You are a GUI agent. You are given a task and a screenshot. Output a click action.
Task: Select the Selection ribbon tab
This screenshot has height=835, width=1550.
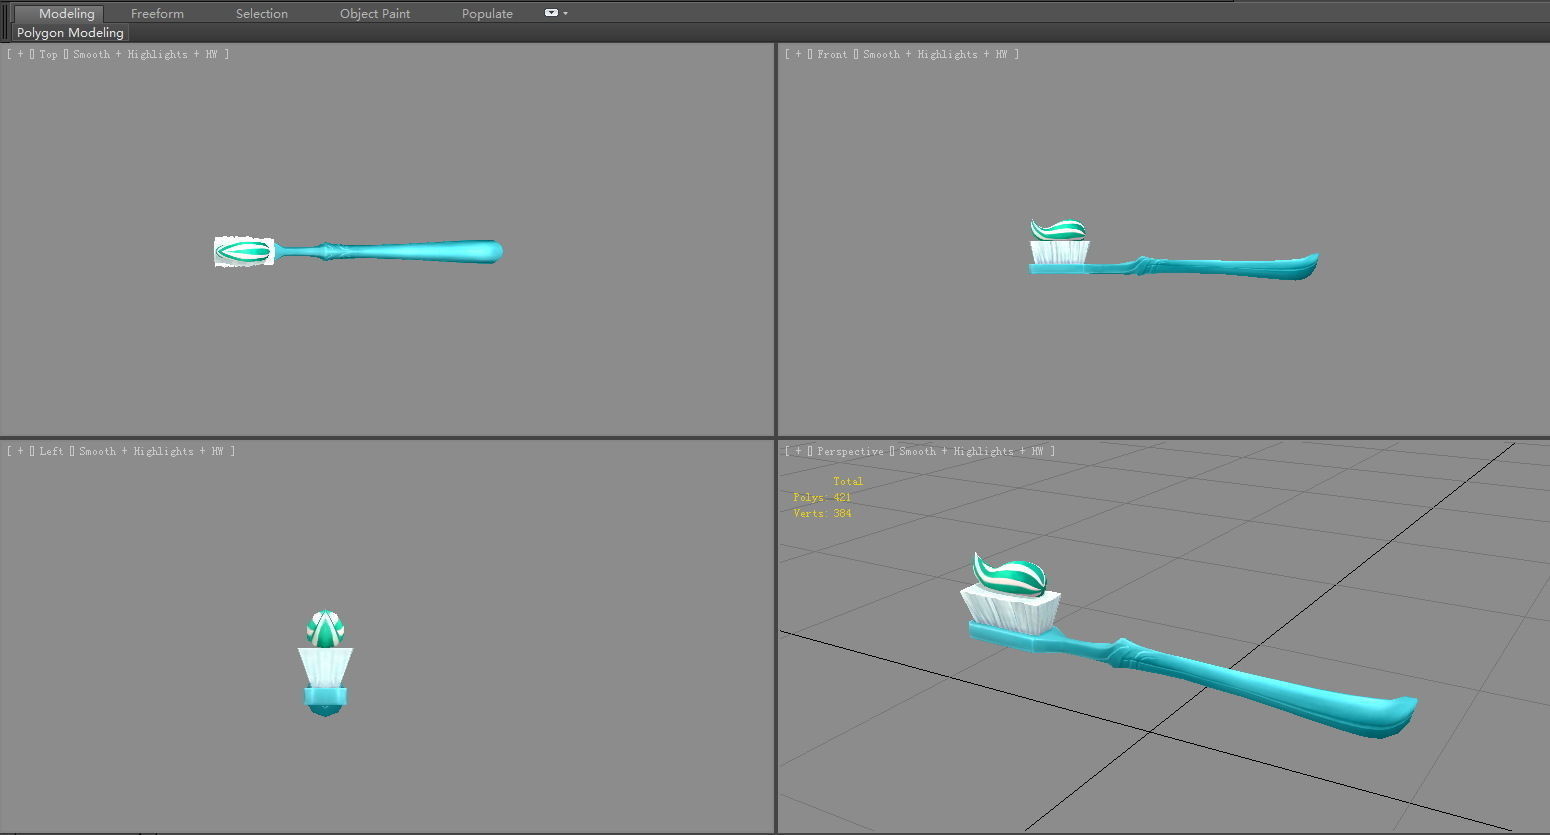click(261, 14)
